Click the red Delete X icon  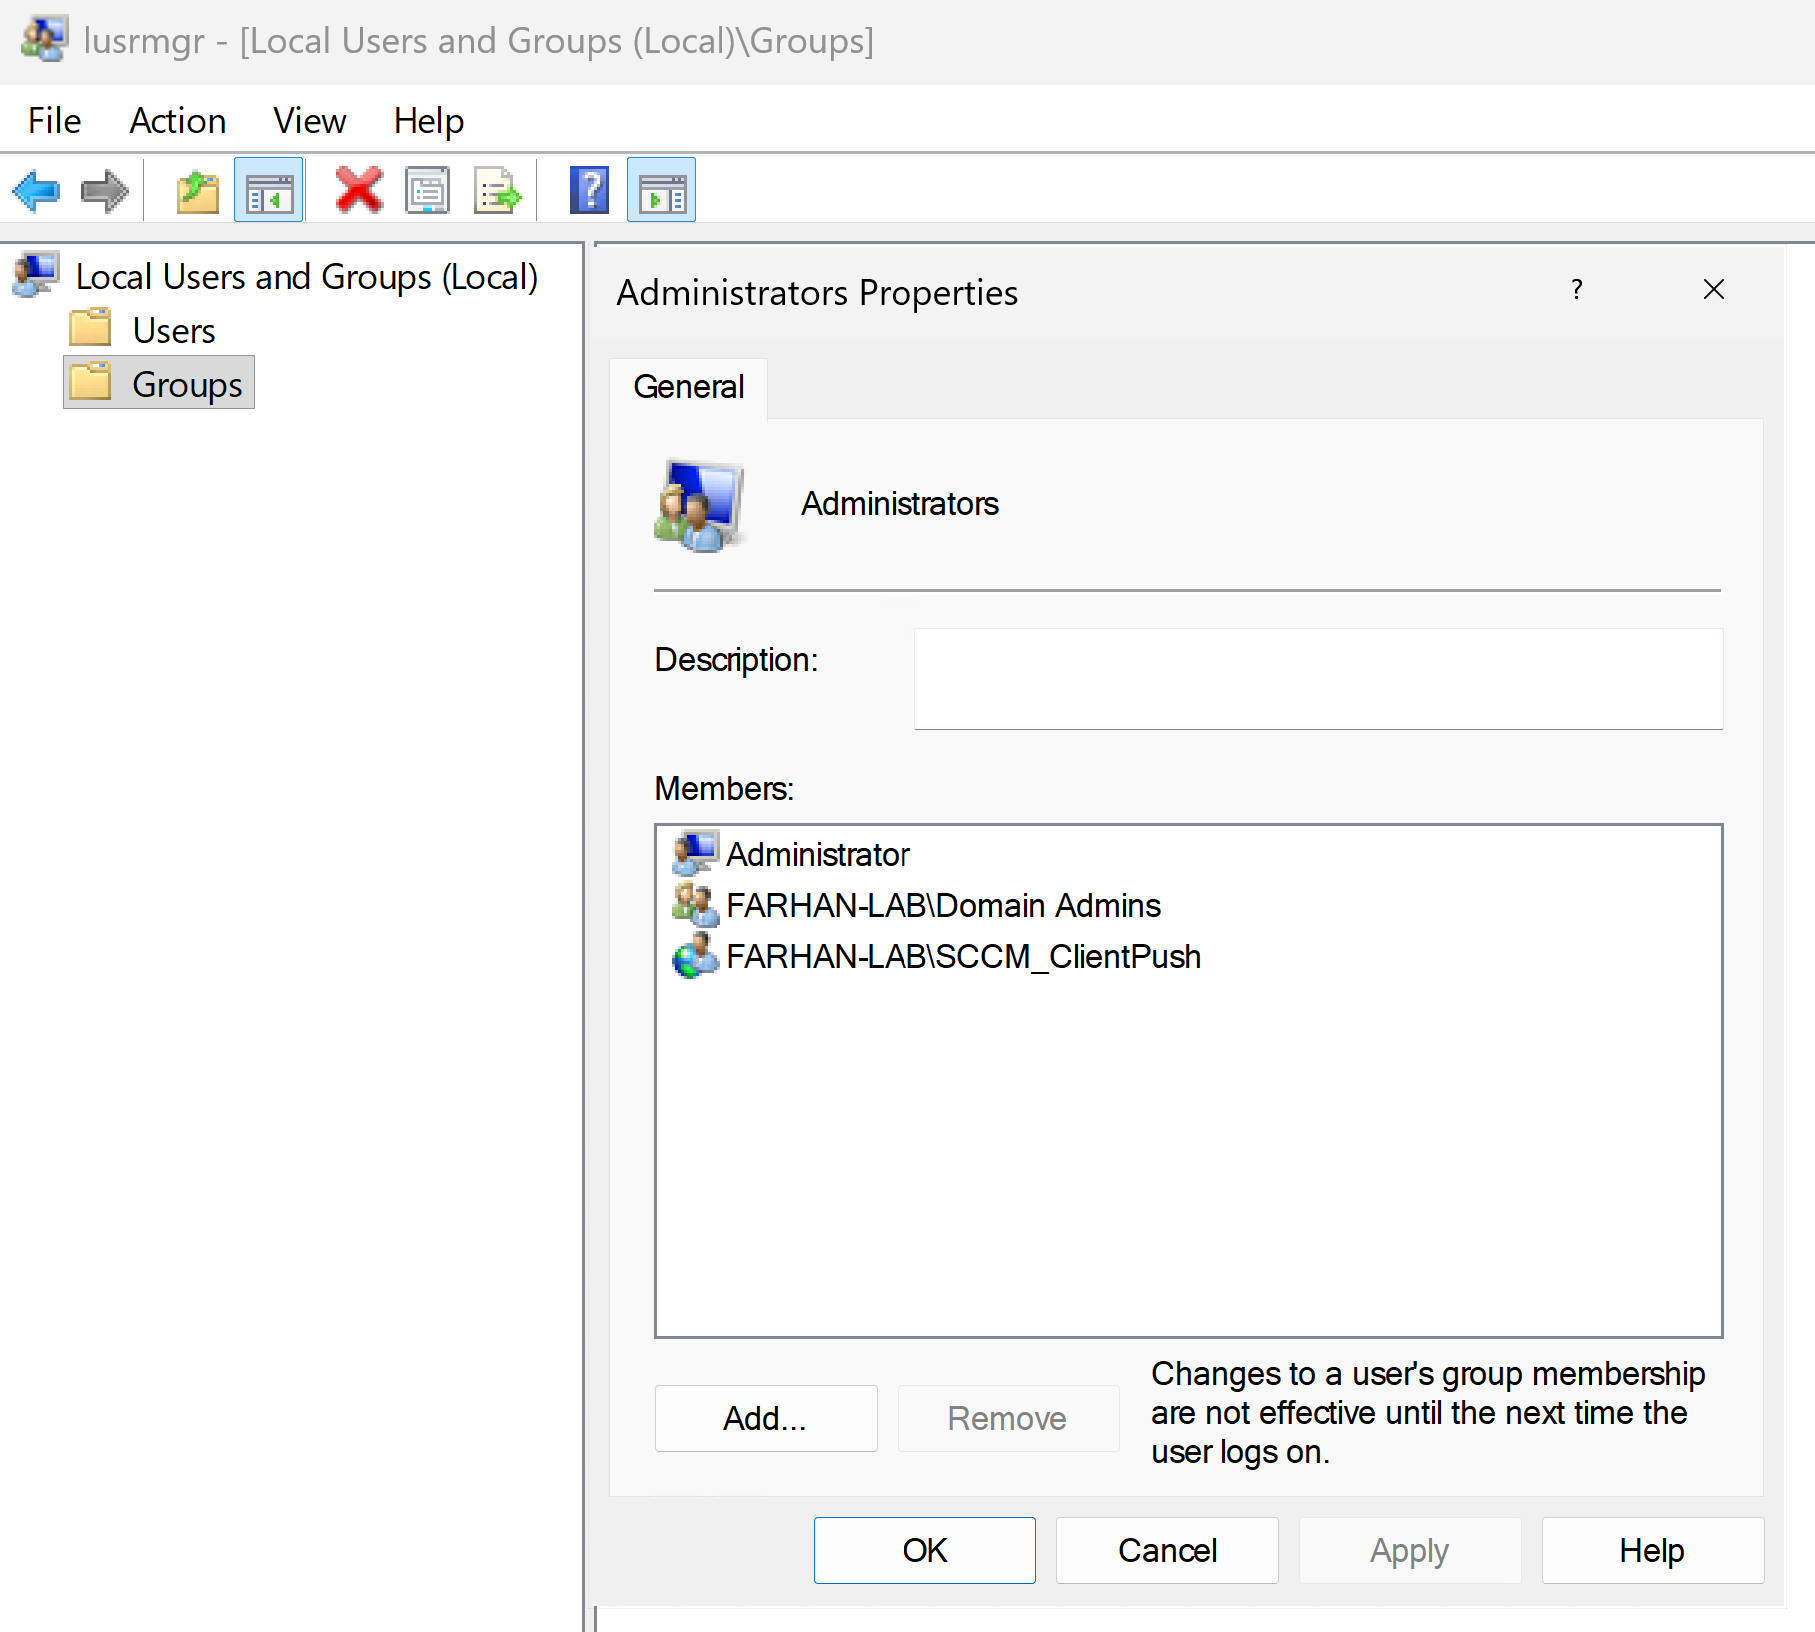click(358, 190)
